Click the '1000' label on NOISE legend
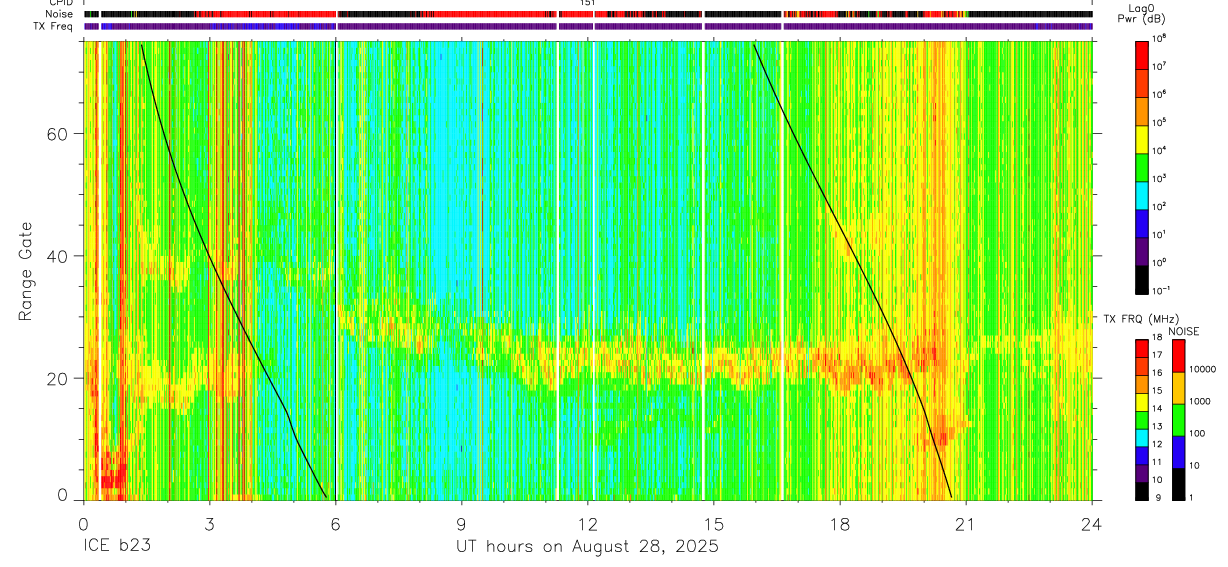Screen dimensions: 1228x567 pos(1201,401)
